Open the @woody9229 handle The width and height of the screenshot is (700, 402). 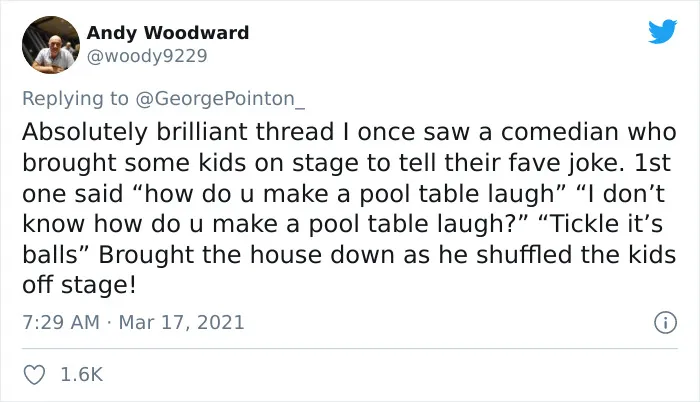click(147, 56)
